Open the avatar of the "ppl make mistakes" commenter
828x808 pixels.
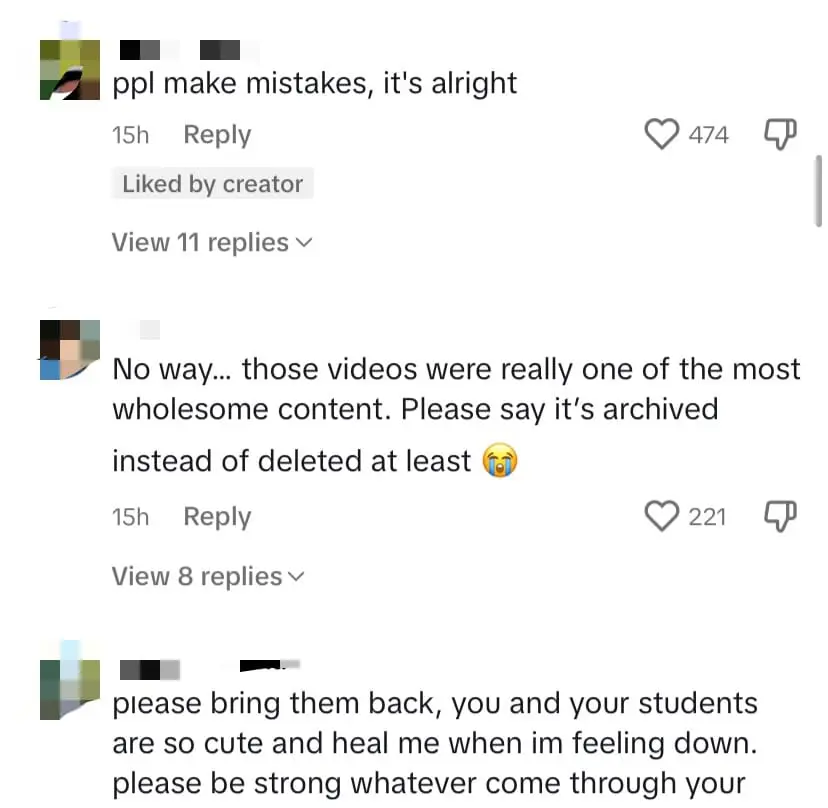point(70,70)
